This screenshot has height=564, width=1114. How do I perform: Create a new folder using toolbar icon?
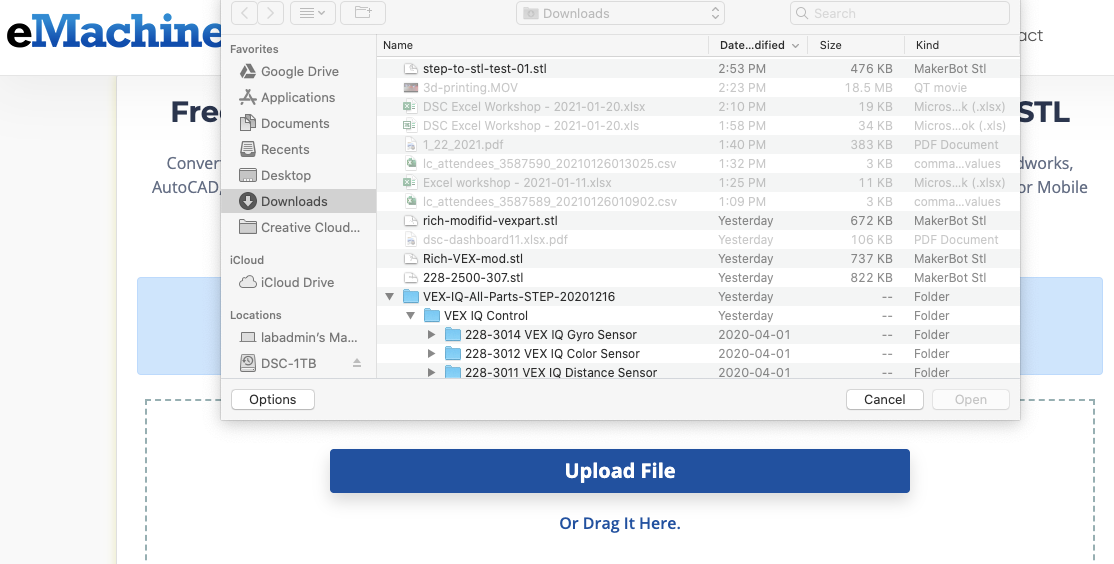[362, 13]
